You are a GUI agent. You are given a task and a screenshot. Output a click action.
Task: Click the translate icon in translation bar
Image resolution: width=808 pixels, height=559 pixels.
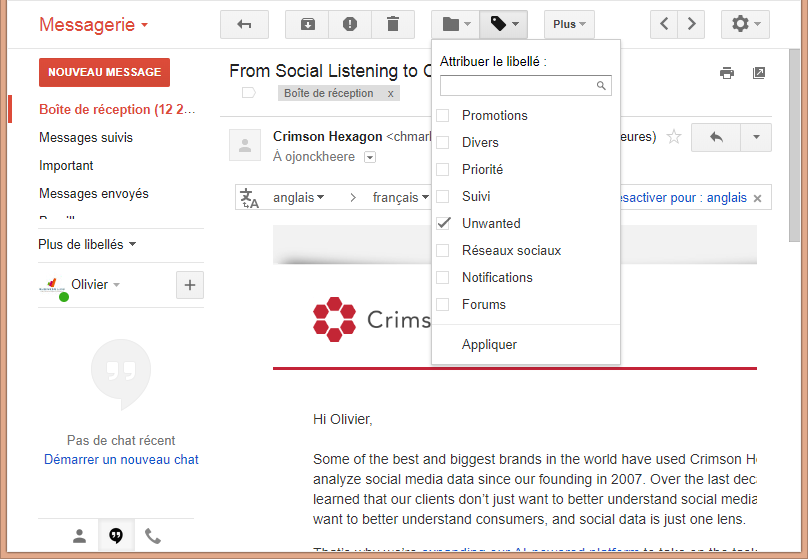[x=249, y=198]
